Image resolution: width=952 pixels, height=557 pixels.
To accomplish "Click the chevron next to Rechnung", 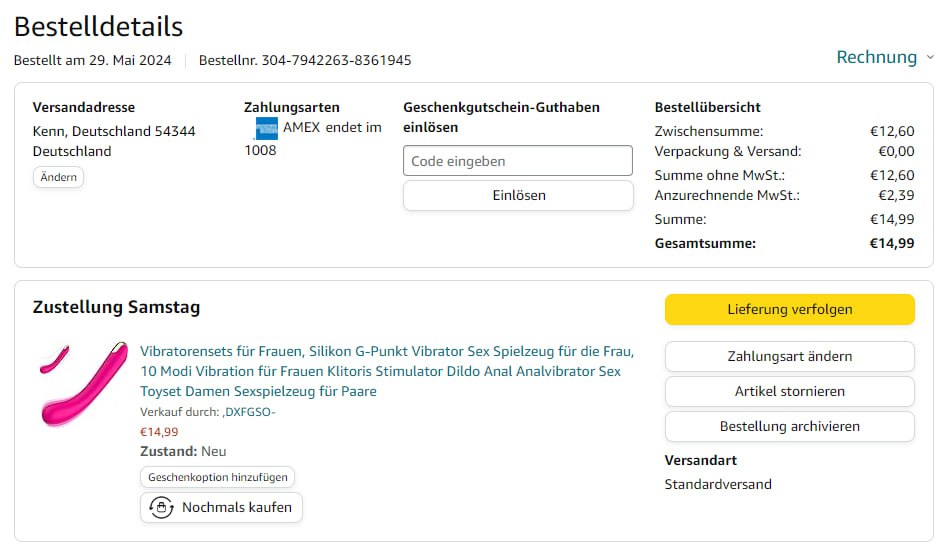I will click(x=930, y=58).
